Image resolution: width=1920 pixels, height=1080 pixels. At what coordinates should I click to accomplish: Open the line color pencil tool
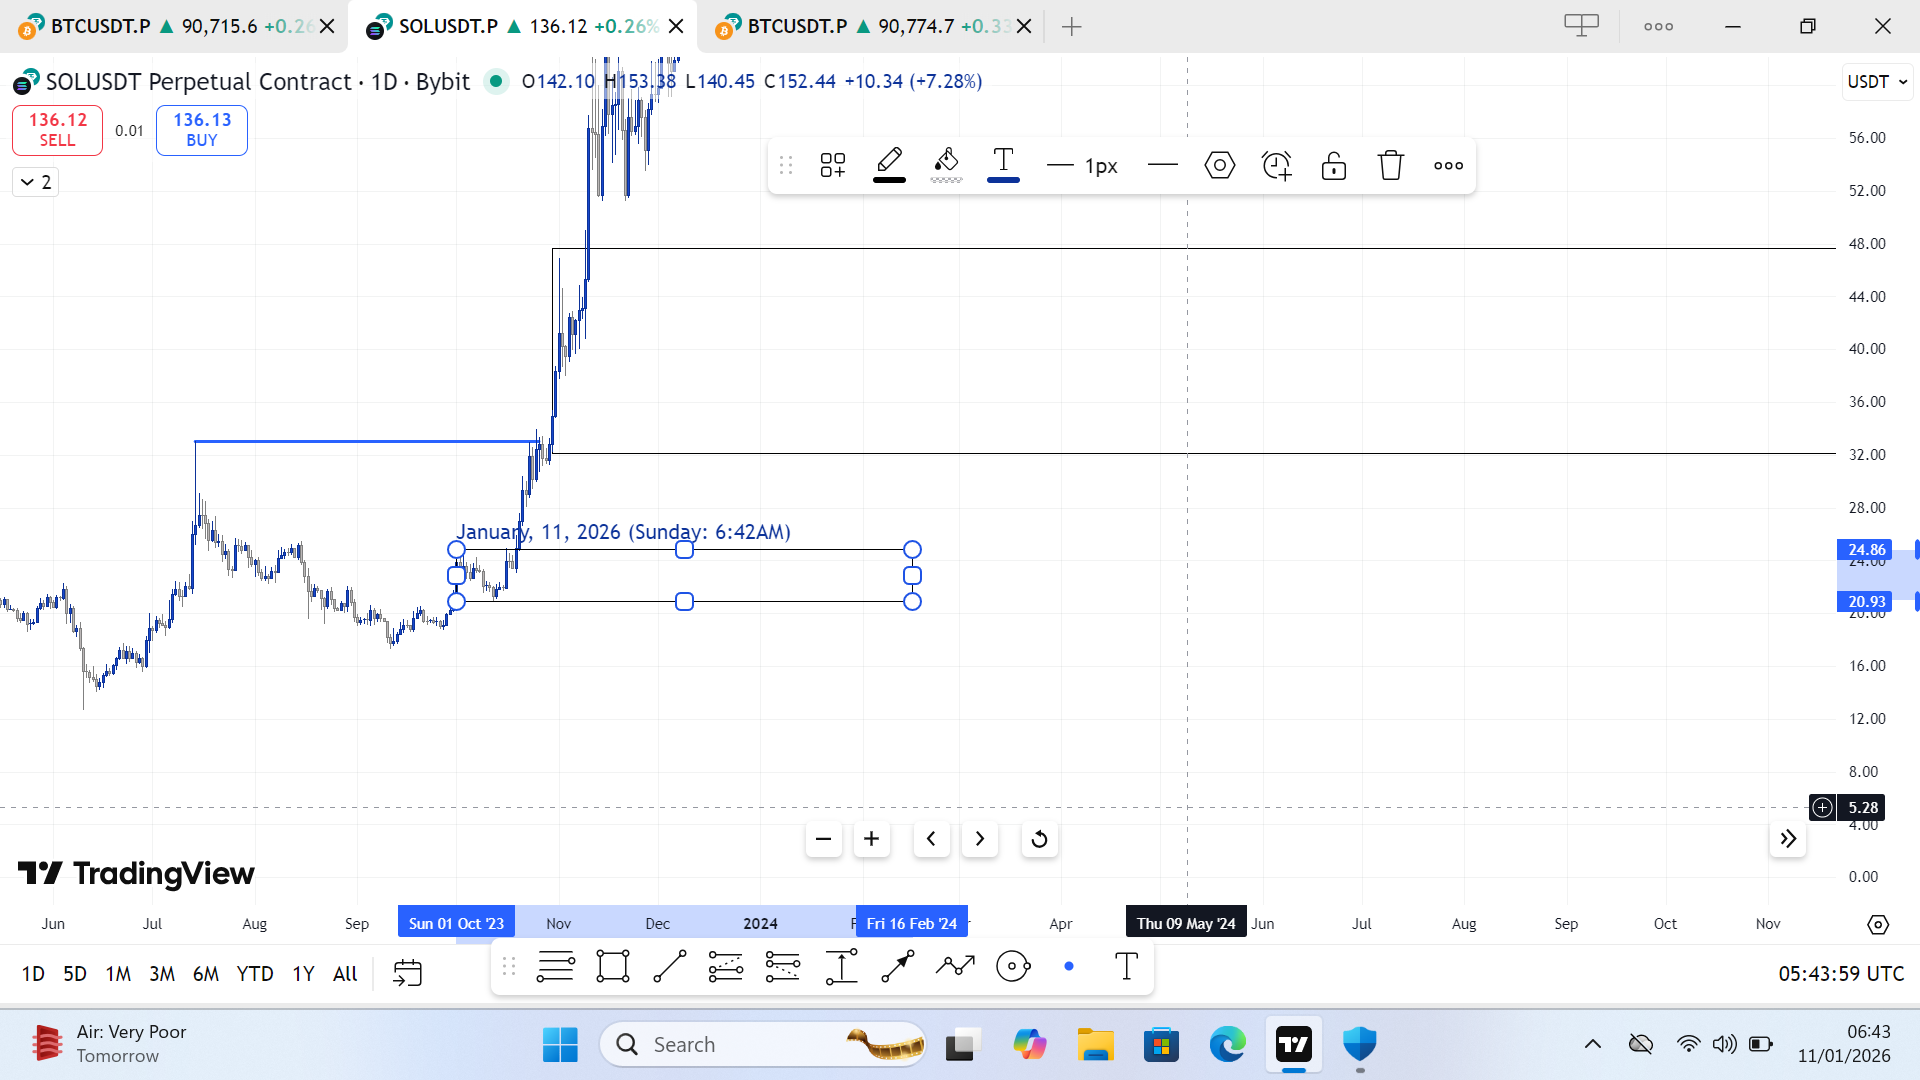point(889,164)
